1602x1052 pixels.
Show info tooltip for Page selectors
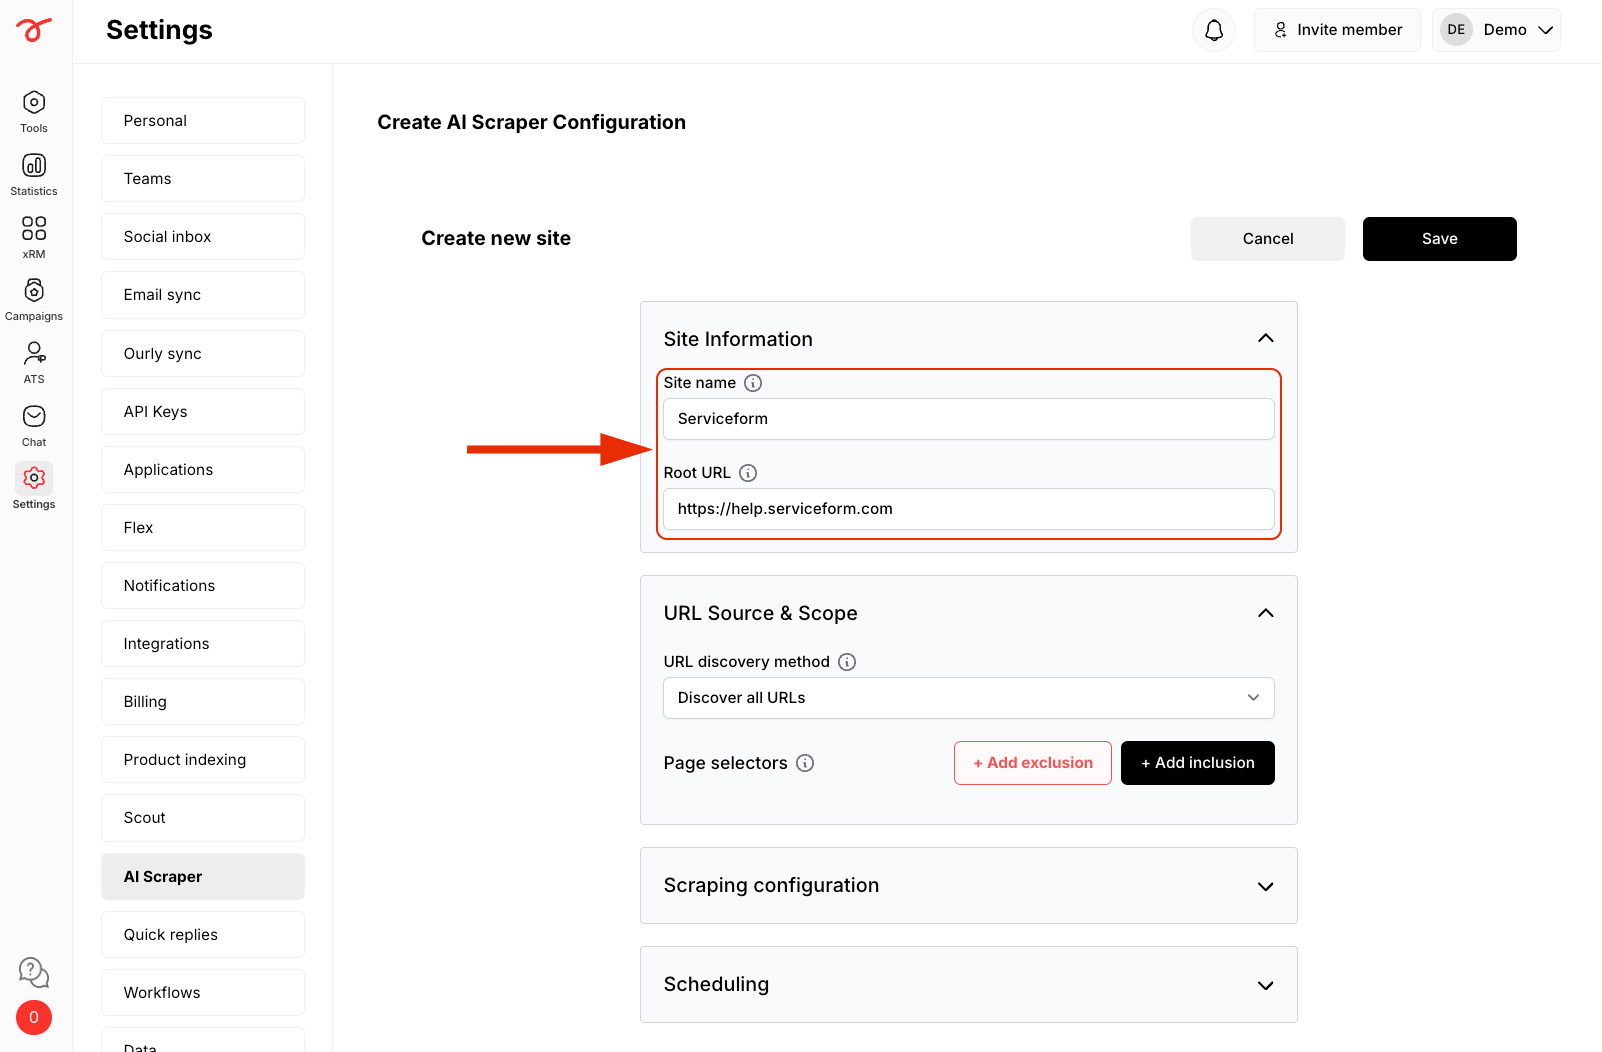coord(805,763)
